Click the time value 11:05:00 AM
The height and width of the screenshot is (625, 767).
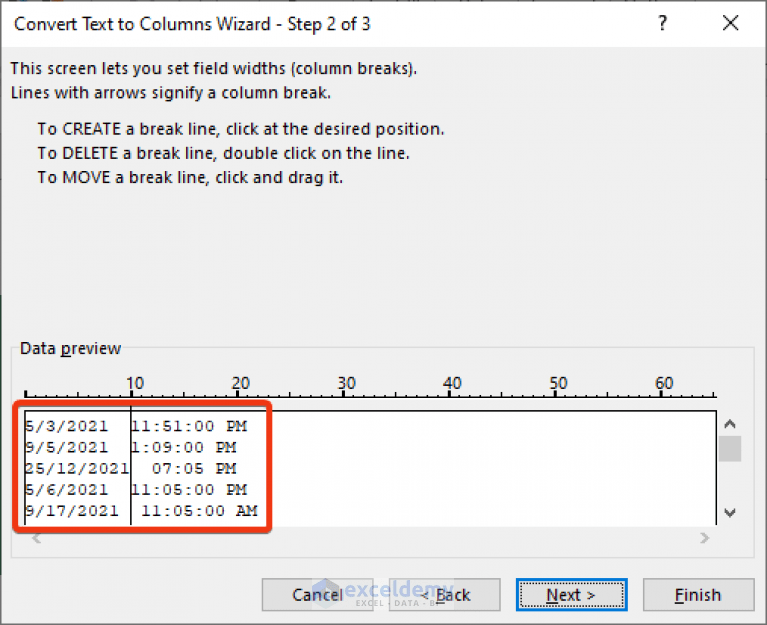coord(200,511)
